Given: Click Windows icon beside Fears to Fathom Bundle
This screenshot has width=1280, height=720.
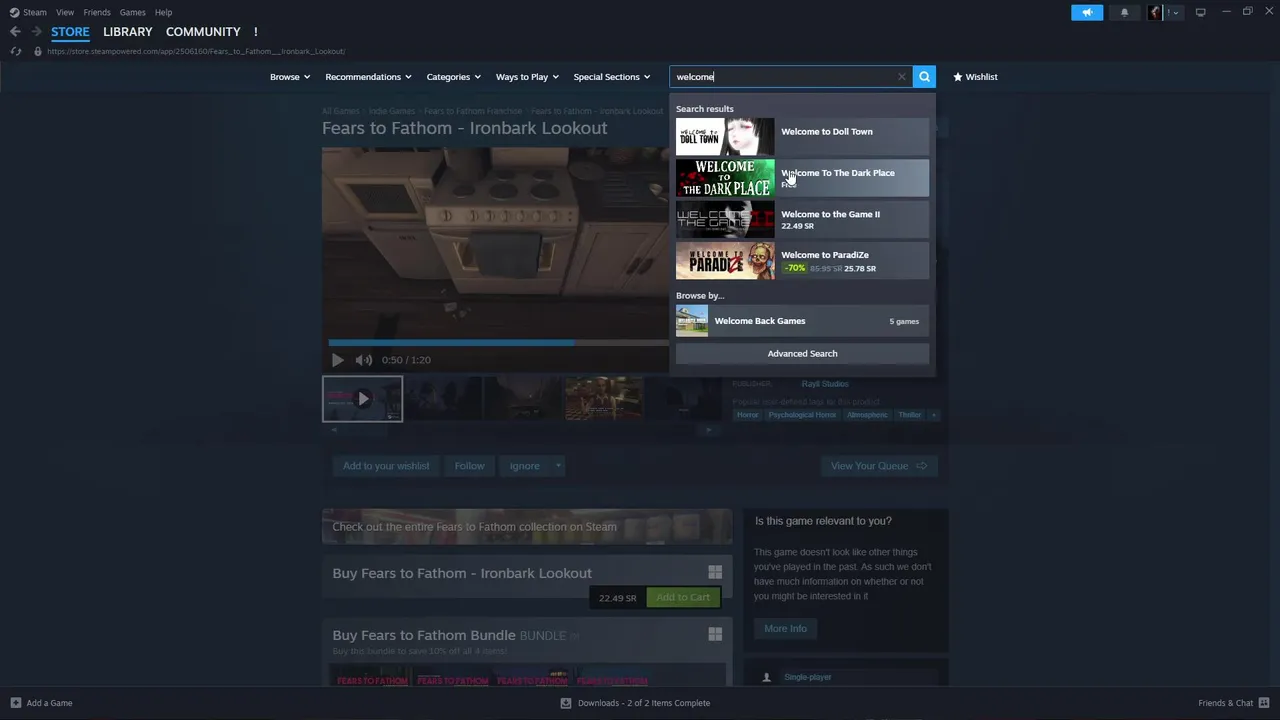Looking at the screenshot, I should [x=715, y=634].
